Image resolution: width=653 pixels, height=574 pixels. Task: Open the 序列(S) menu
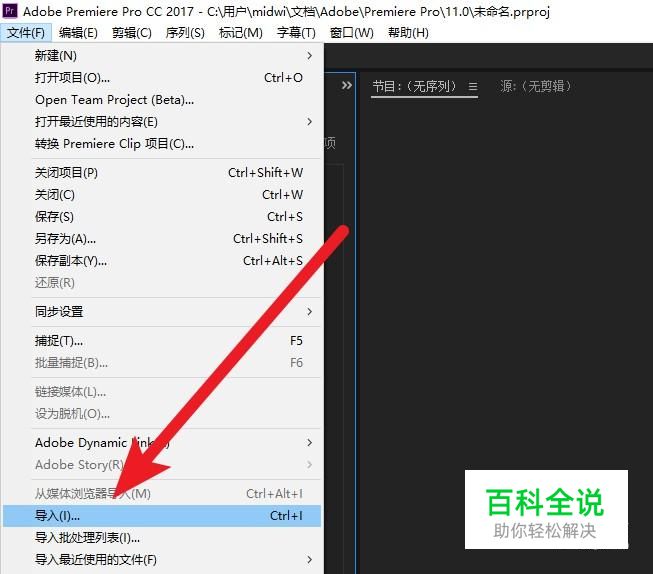point(185,33)
